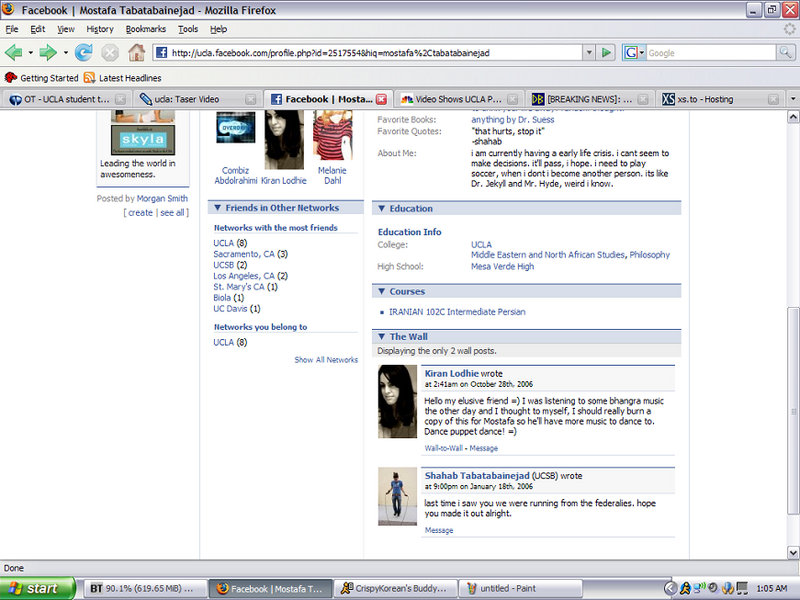Viewport: 800px width, 600px height.
Task: Click Show All Networks link
Action: [326, 360]
